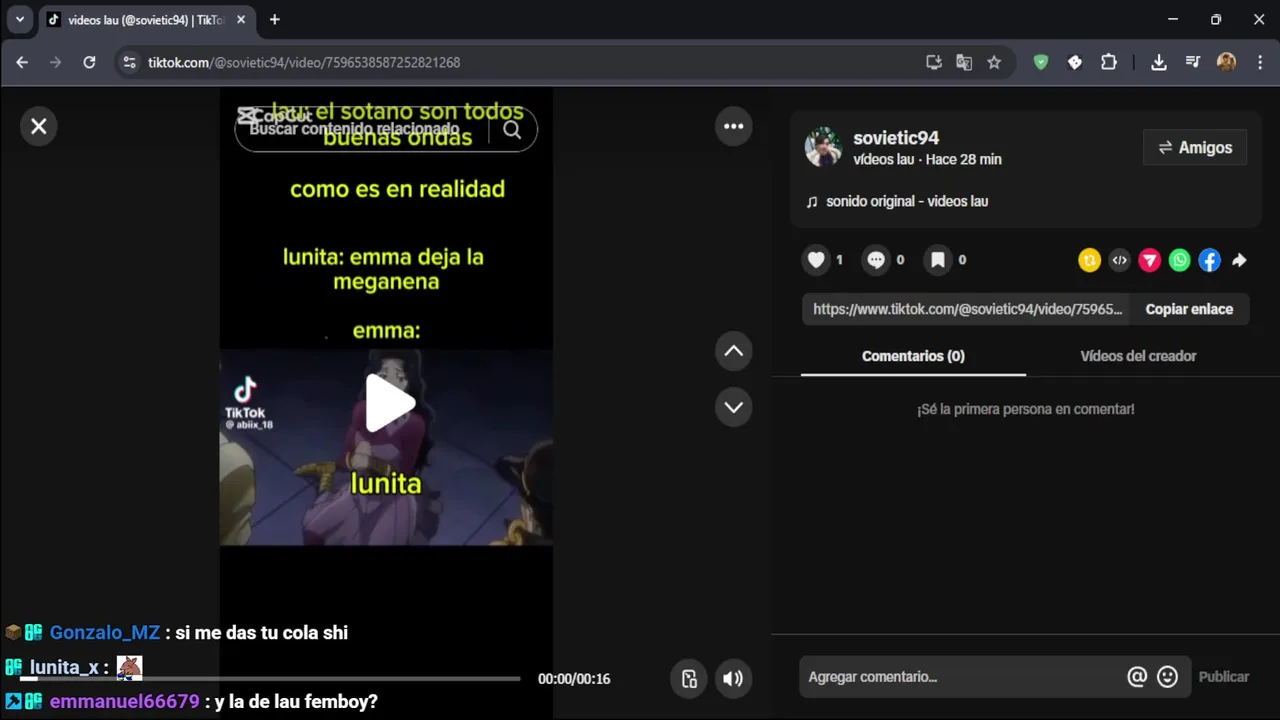The image size is (1280, 720).
Task: Click the search magnifier icon on video
Action: pos(512,130)
